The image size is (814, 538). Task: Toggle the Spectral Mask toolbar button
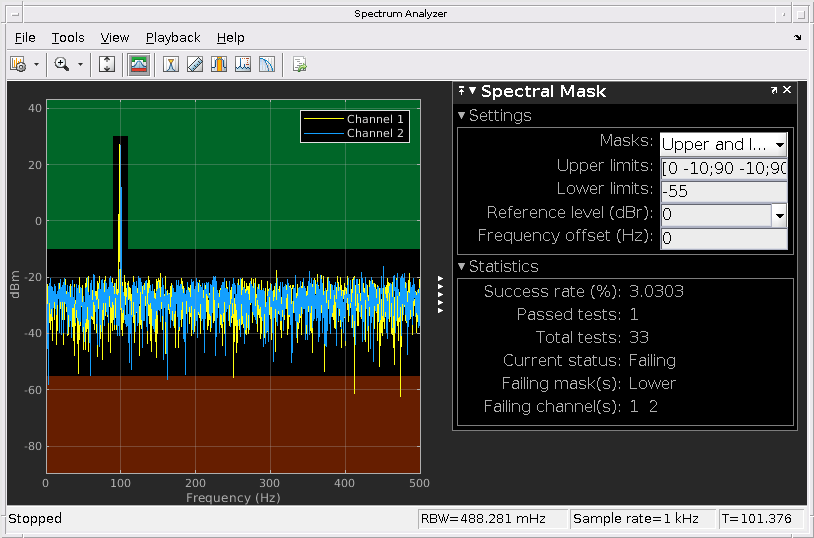[139, 64]
